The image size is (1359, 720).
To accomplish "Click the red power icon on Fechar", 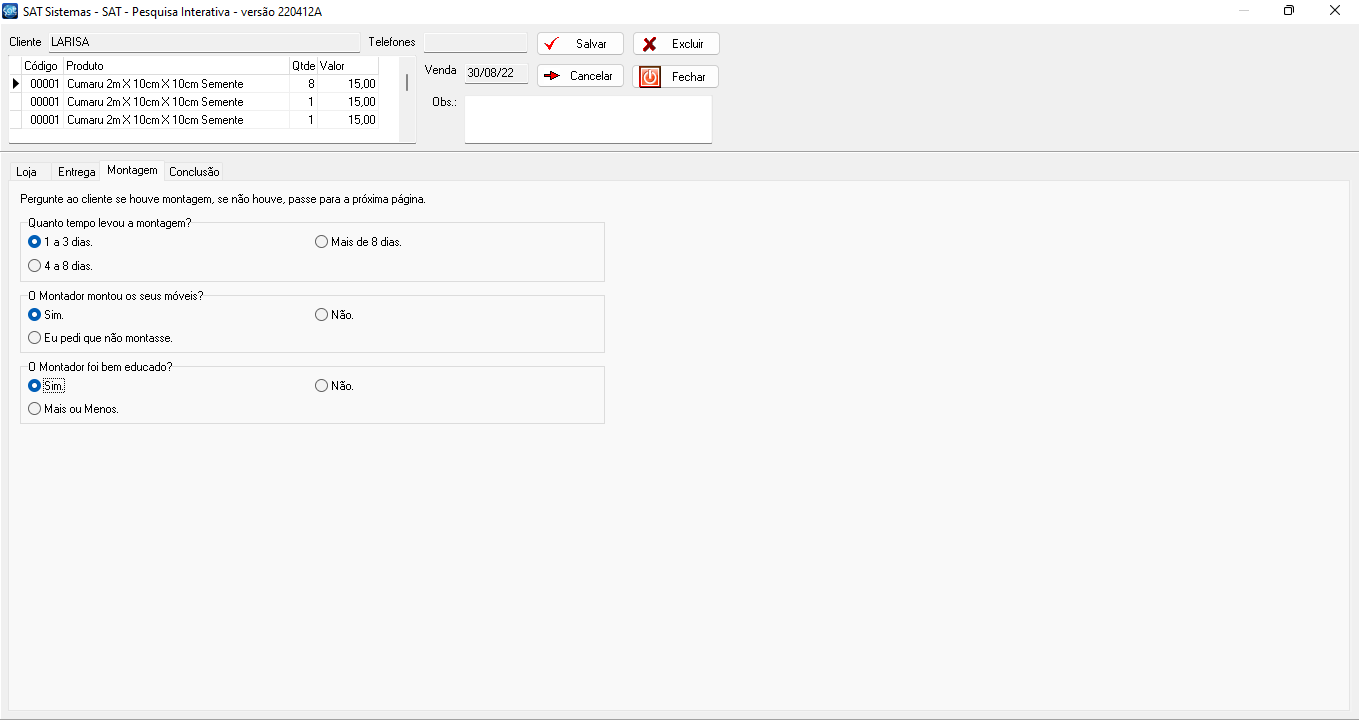I will tap(650, 77).
